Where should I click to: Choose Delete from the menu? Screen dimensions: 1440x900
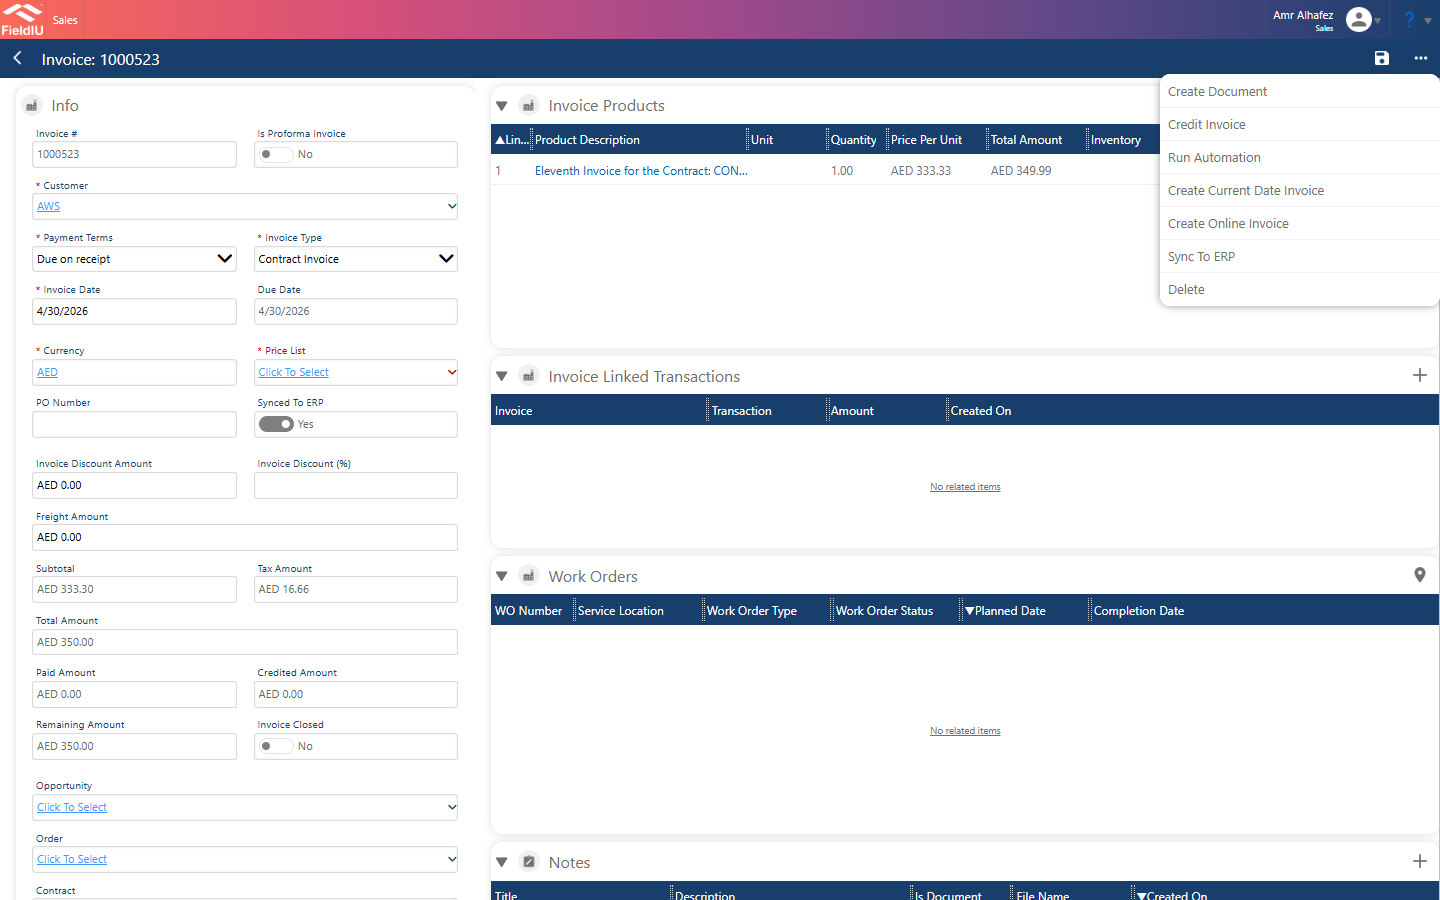[1299, 289]
